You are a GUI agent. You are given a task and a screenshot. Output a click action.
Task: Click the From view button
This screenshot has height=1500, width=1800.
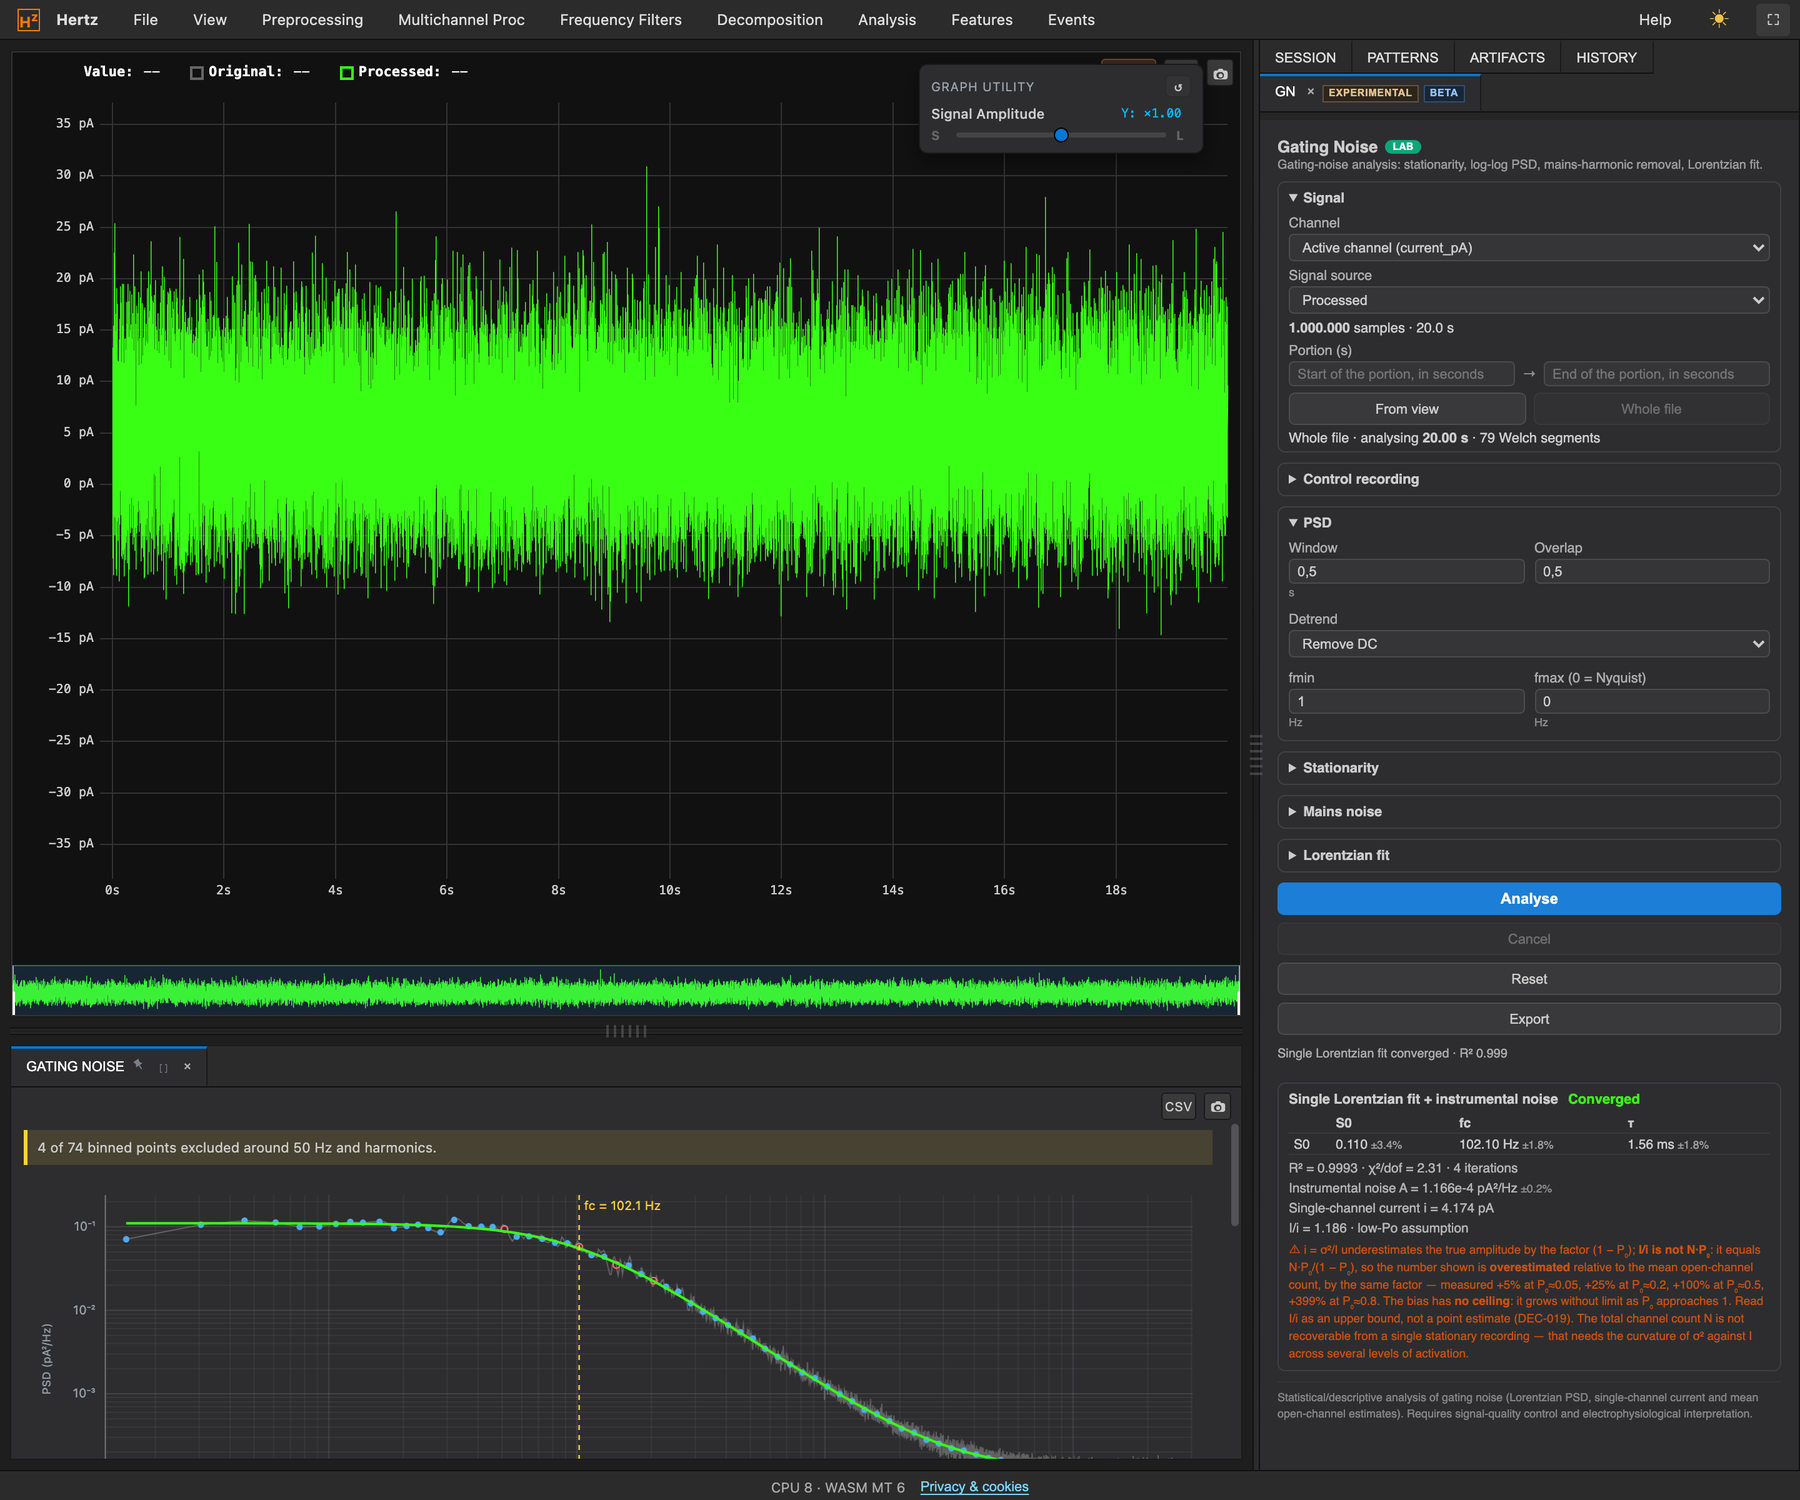click(x=1406, y=409)
